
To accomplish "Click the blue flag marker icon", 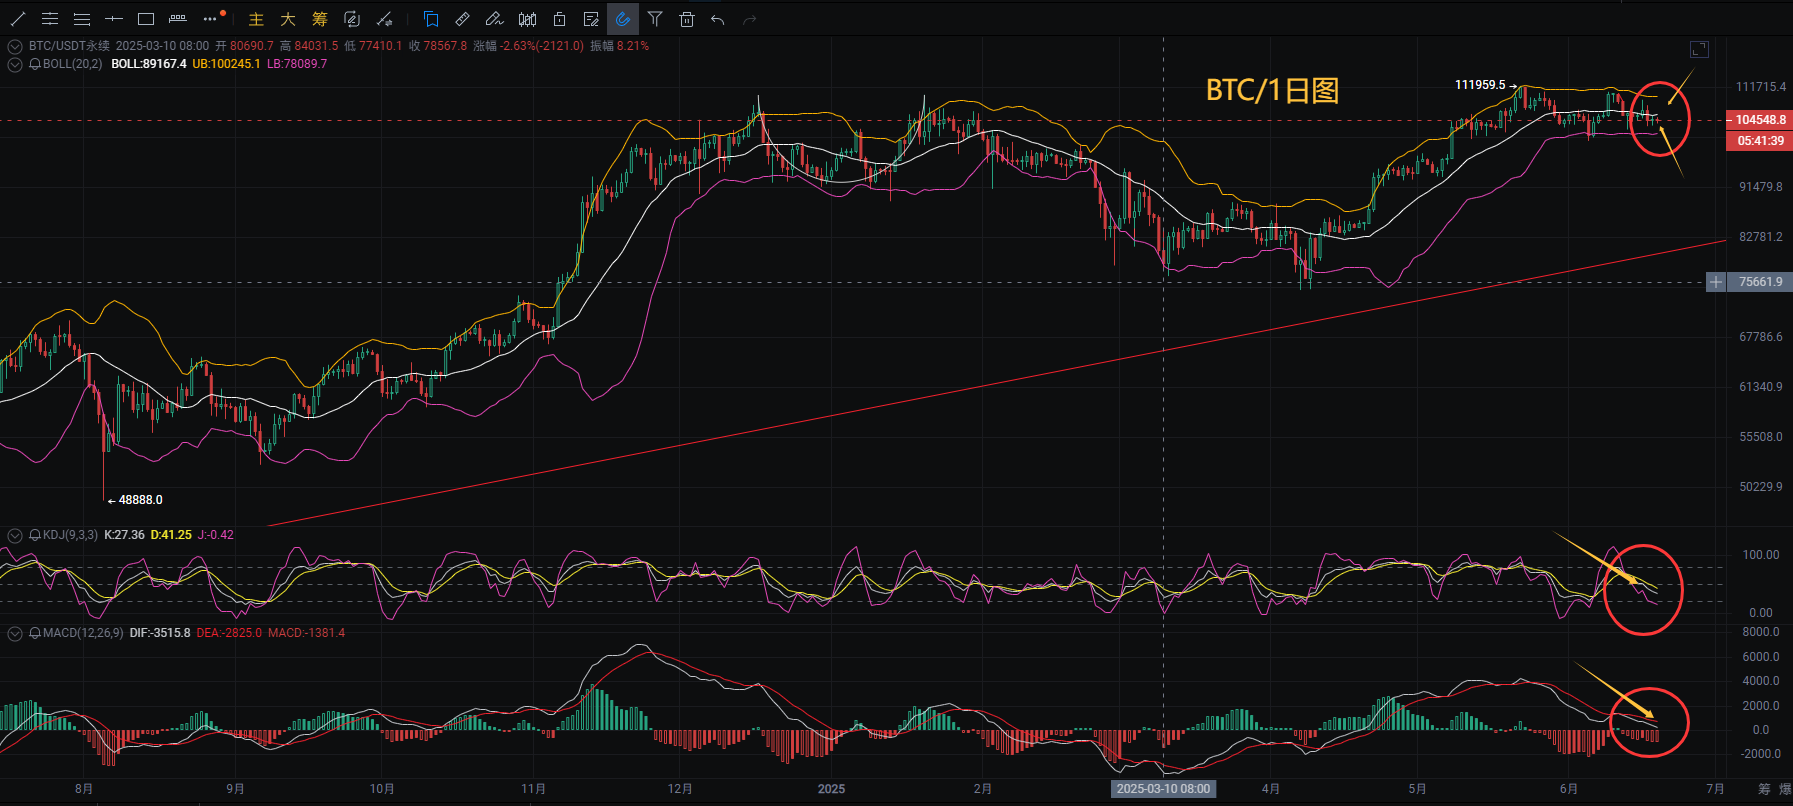I will [x=431, y=19].
